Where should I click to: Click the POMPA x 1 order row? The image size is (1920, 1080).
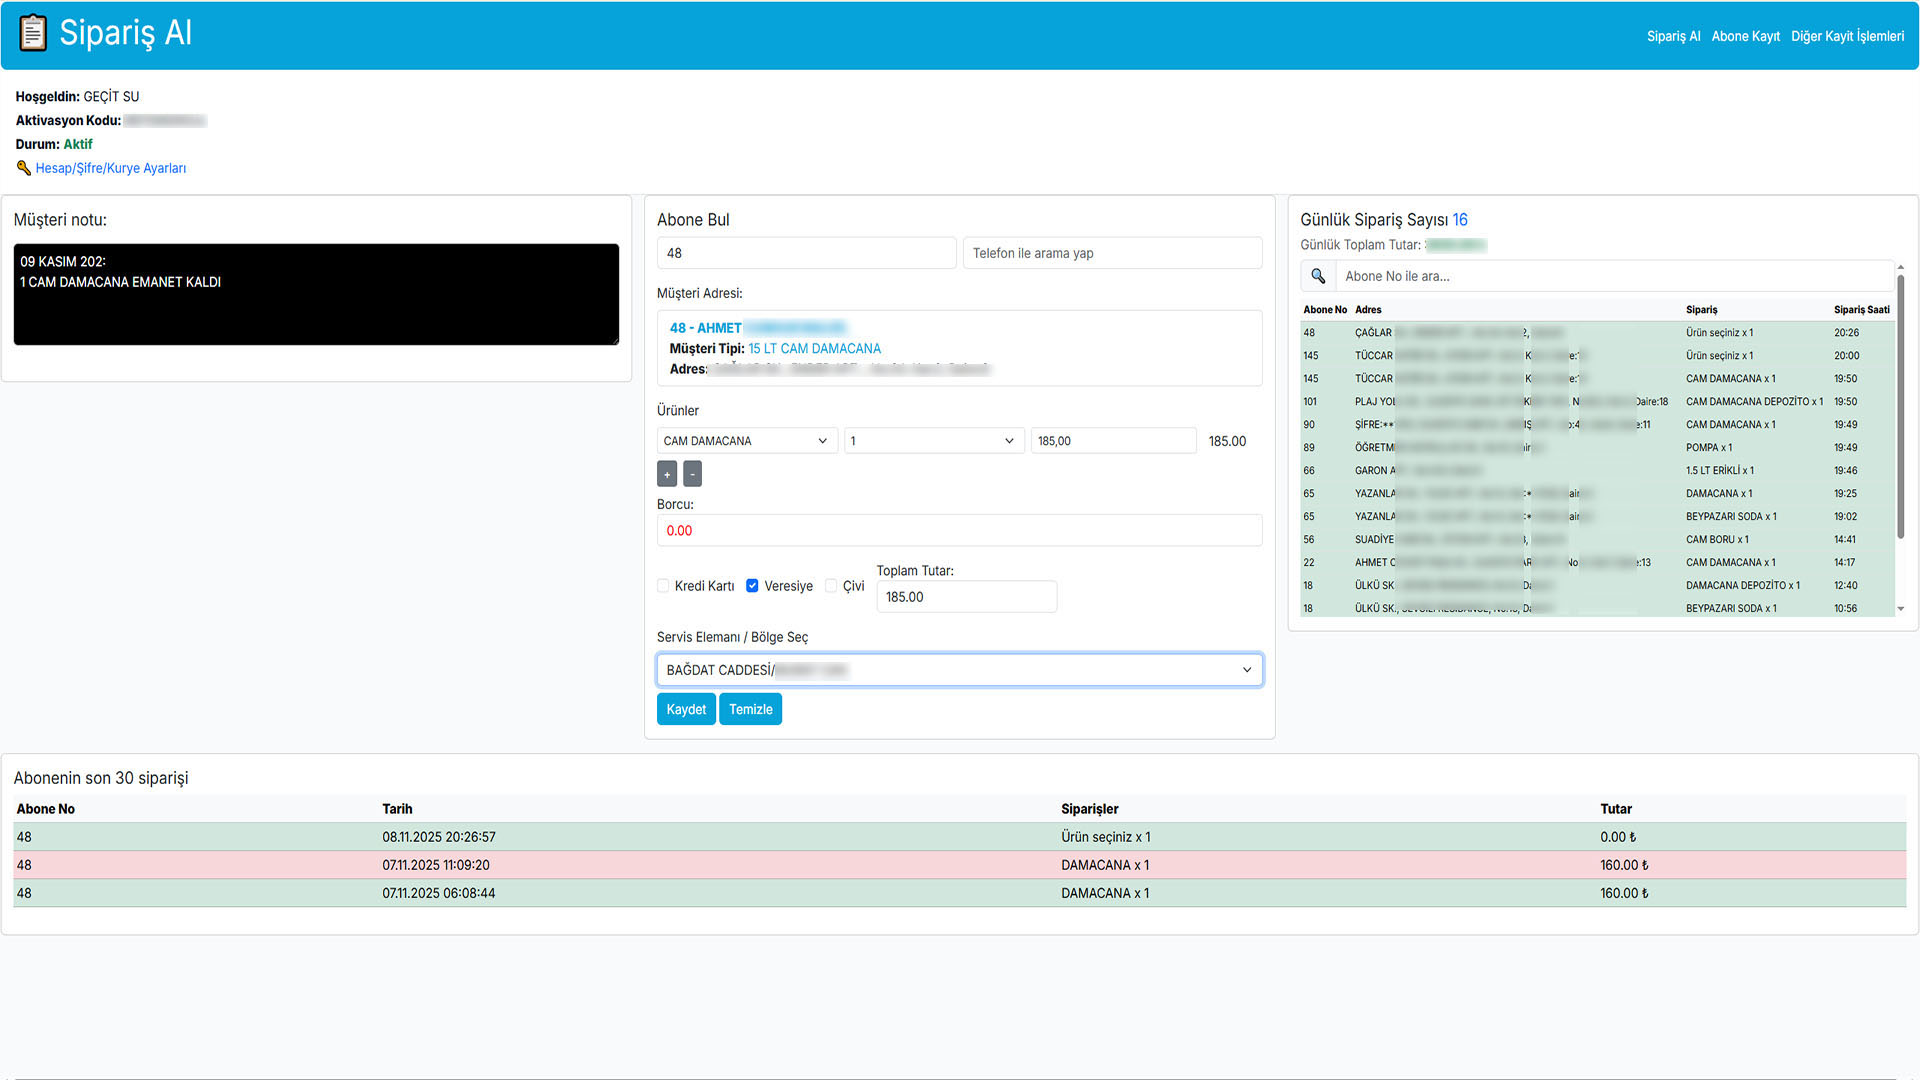click(x=1597, y=448)
